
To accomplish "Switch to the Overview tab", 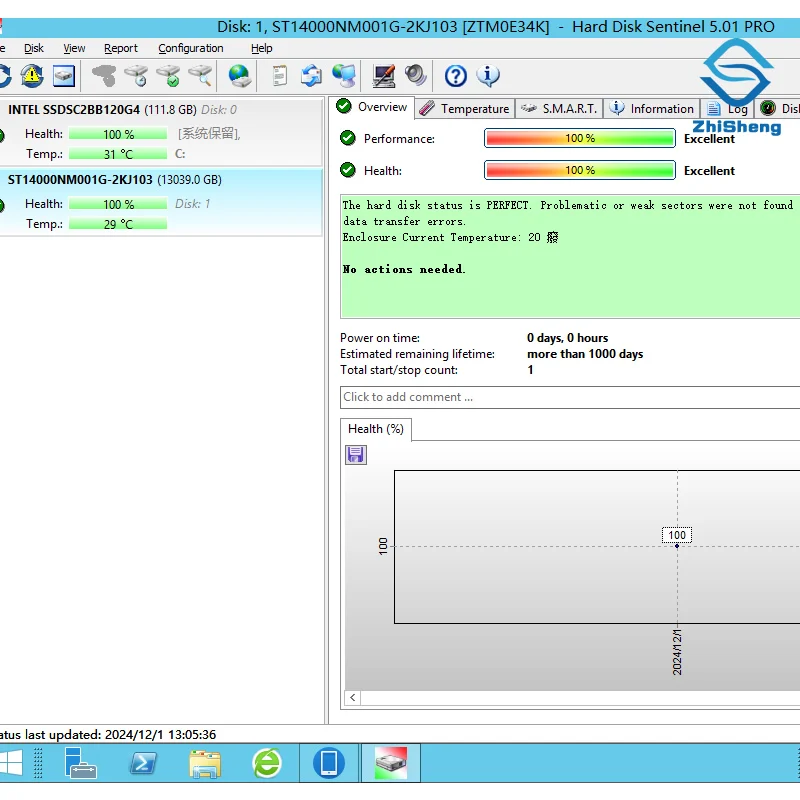I will (x=372, y=107).
